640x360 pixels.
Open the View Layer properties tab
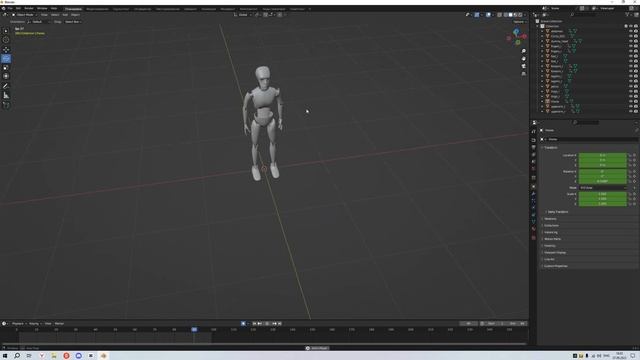pos(533,155)
